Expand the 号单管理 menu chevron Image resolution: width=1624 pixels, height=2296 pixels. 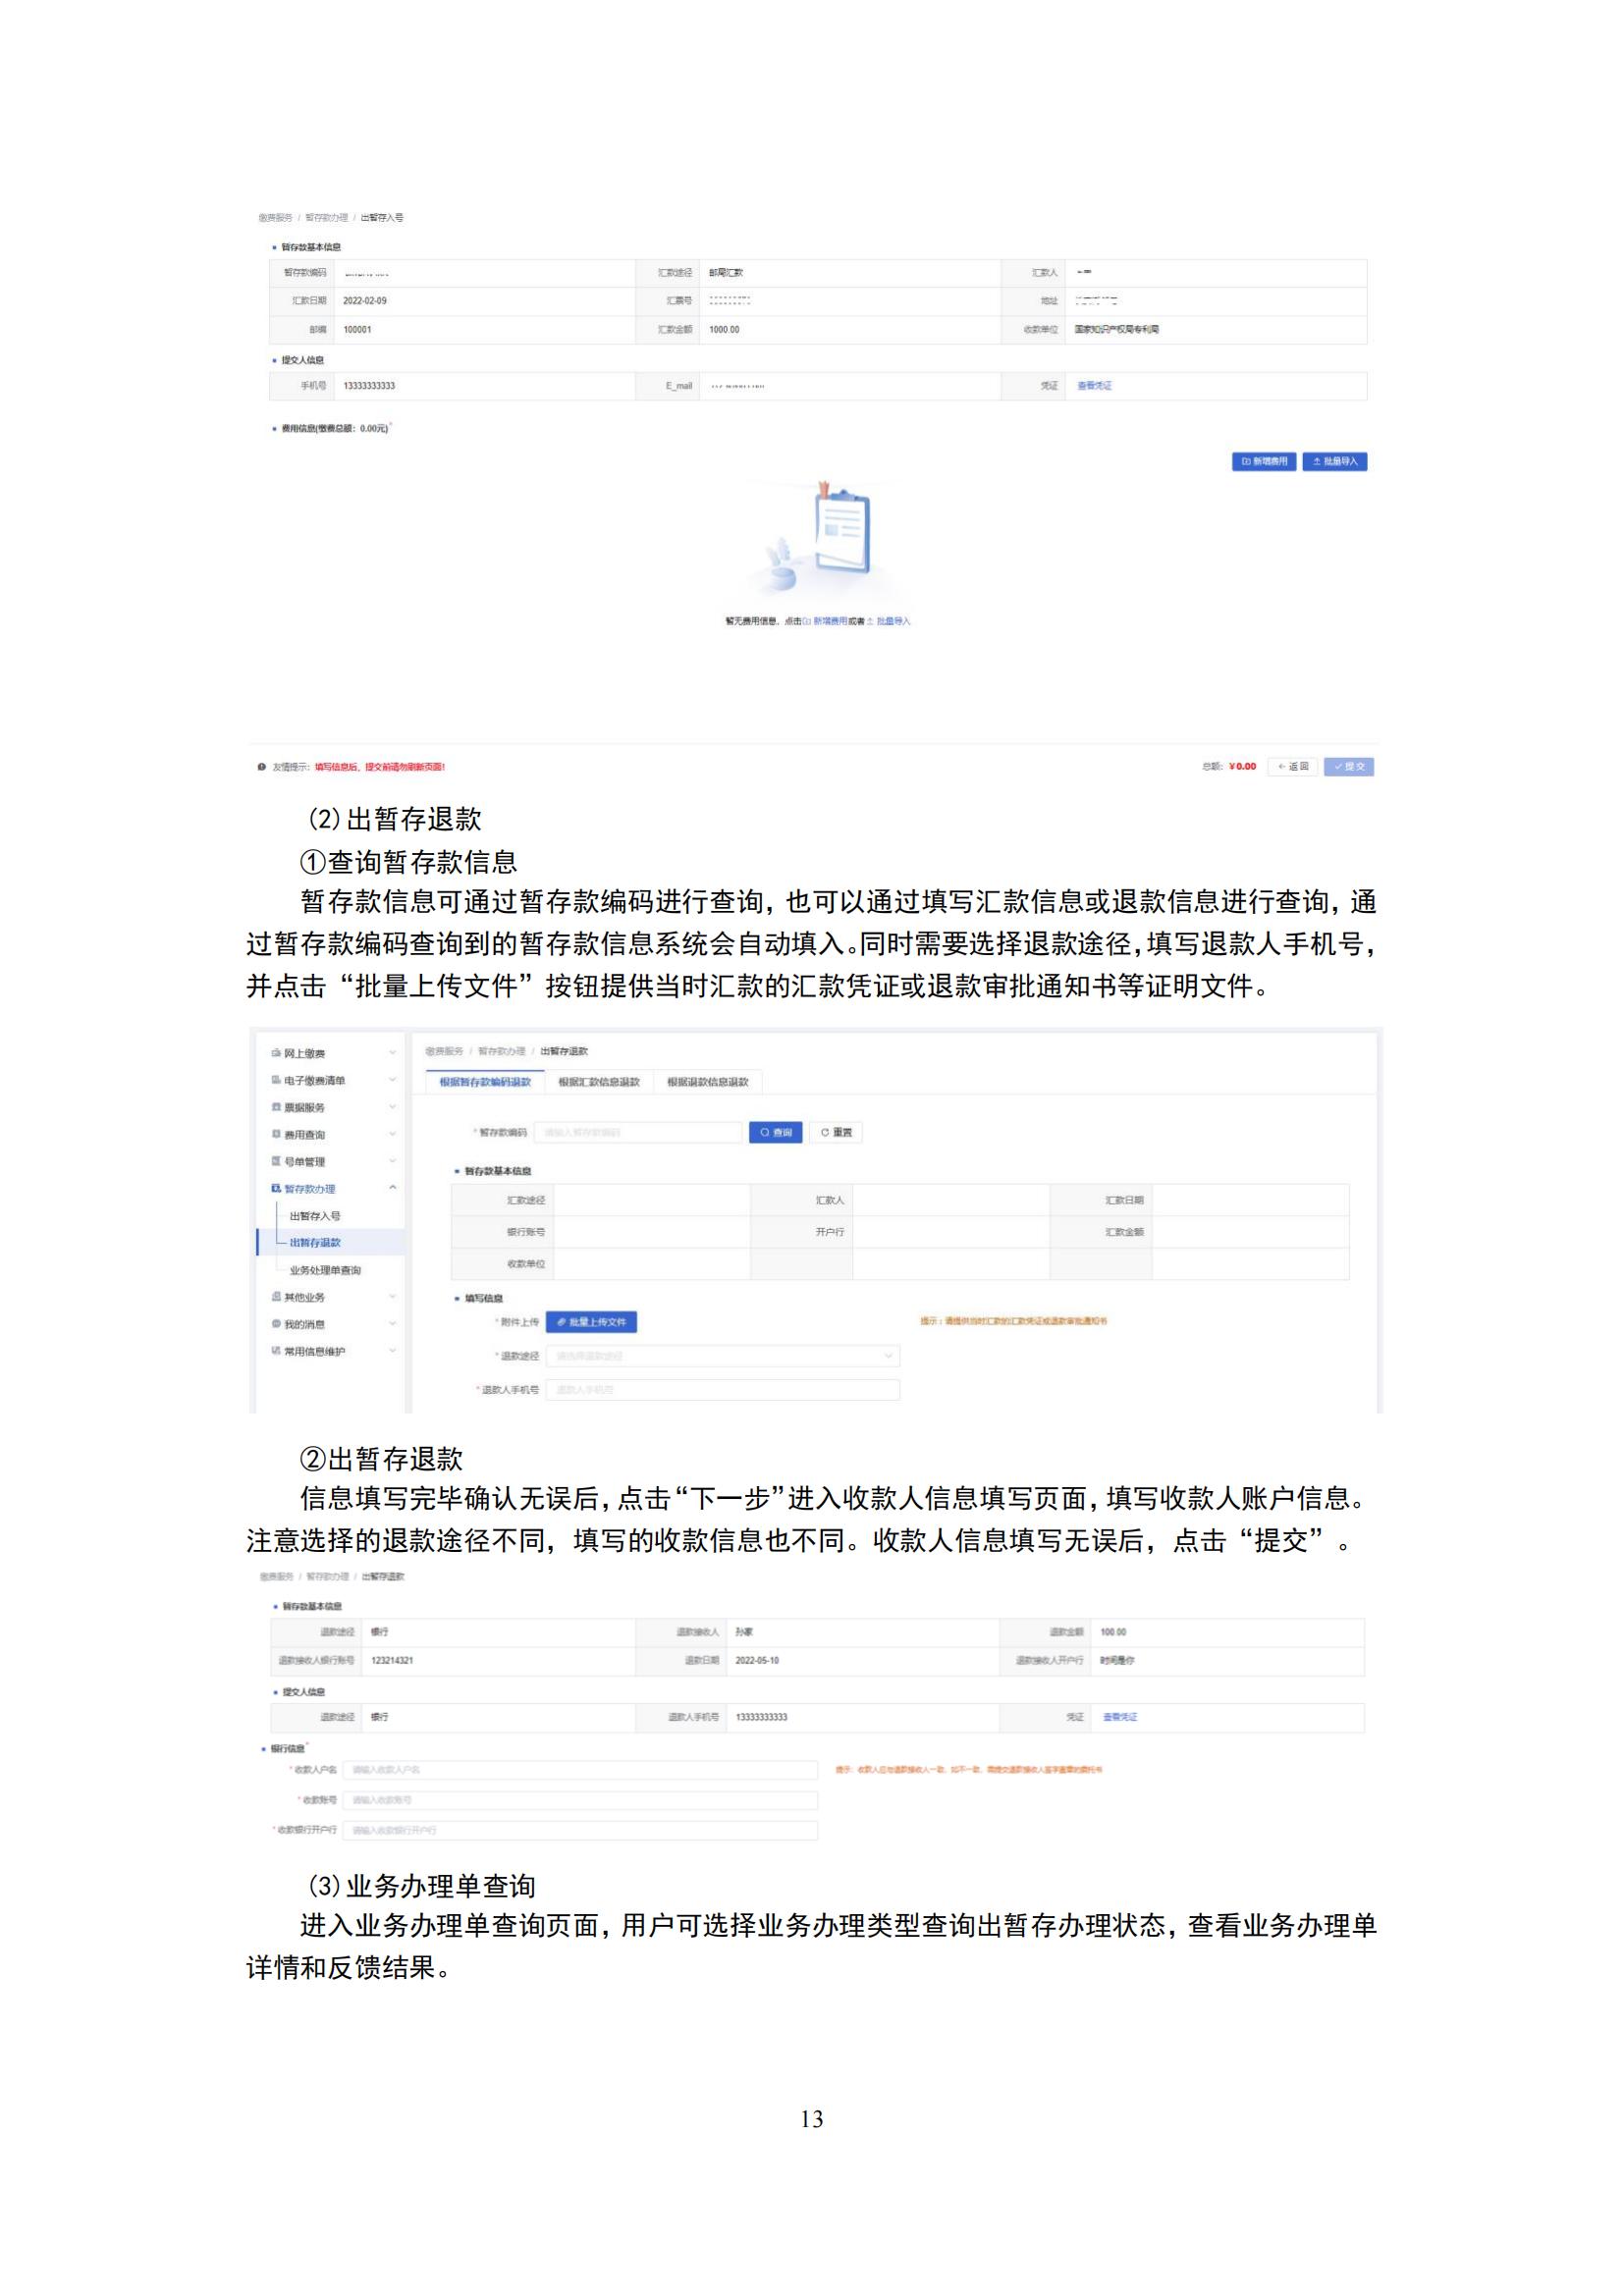coord(392,1161)
